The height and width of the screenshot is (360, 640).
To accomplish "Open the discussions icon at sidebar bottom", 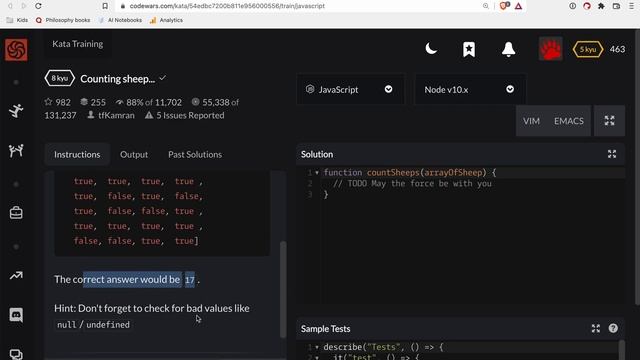I will point(16,353).
